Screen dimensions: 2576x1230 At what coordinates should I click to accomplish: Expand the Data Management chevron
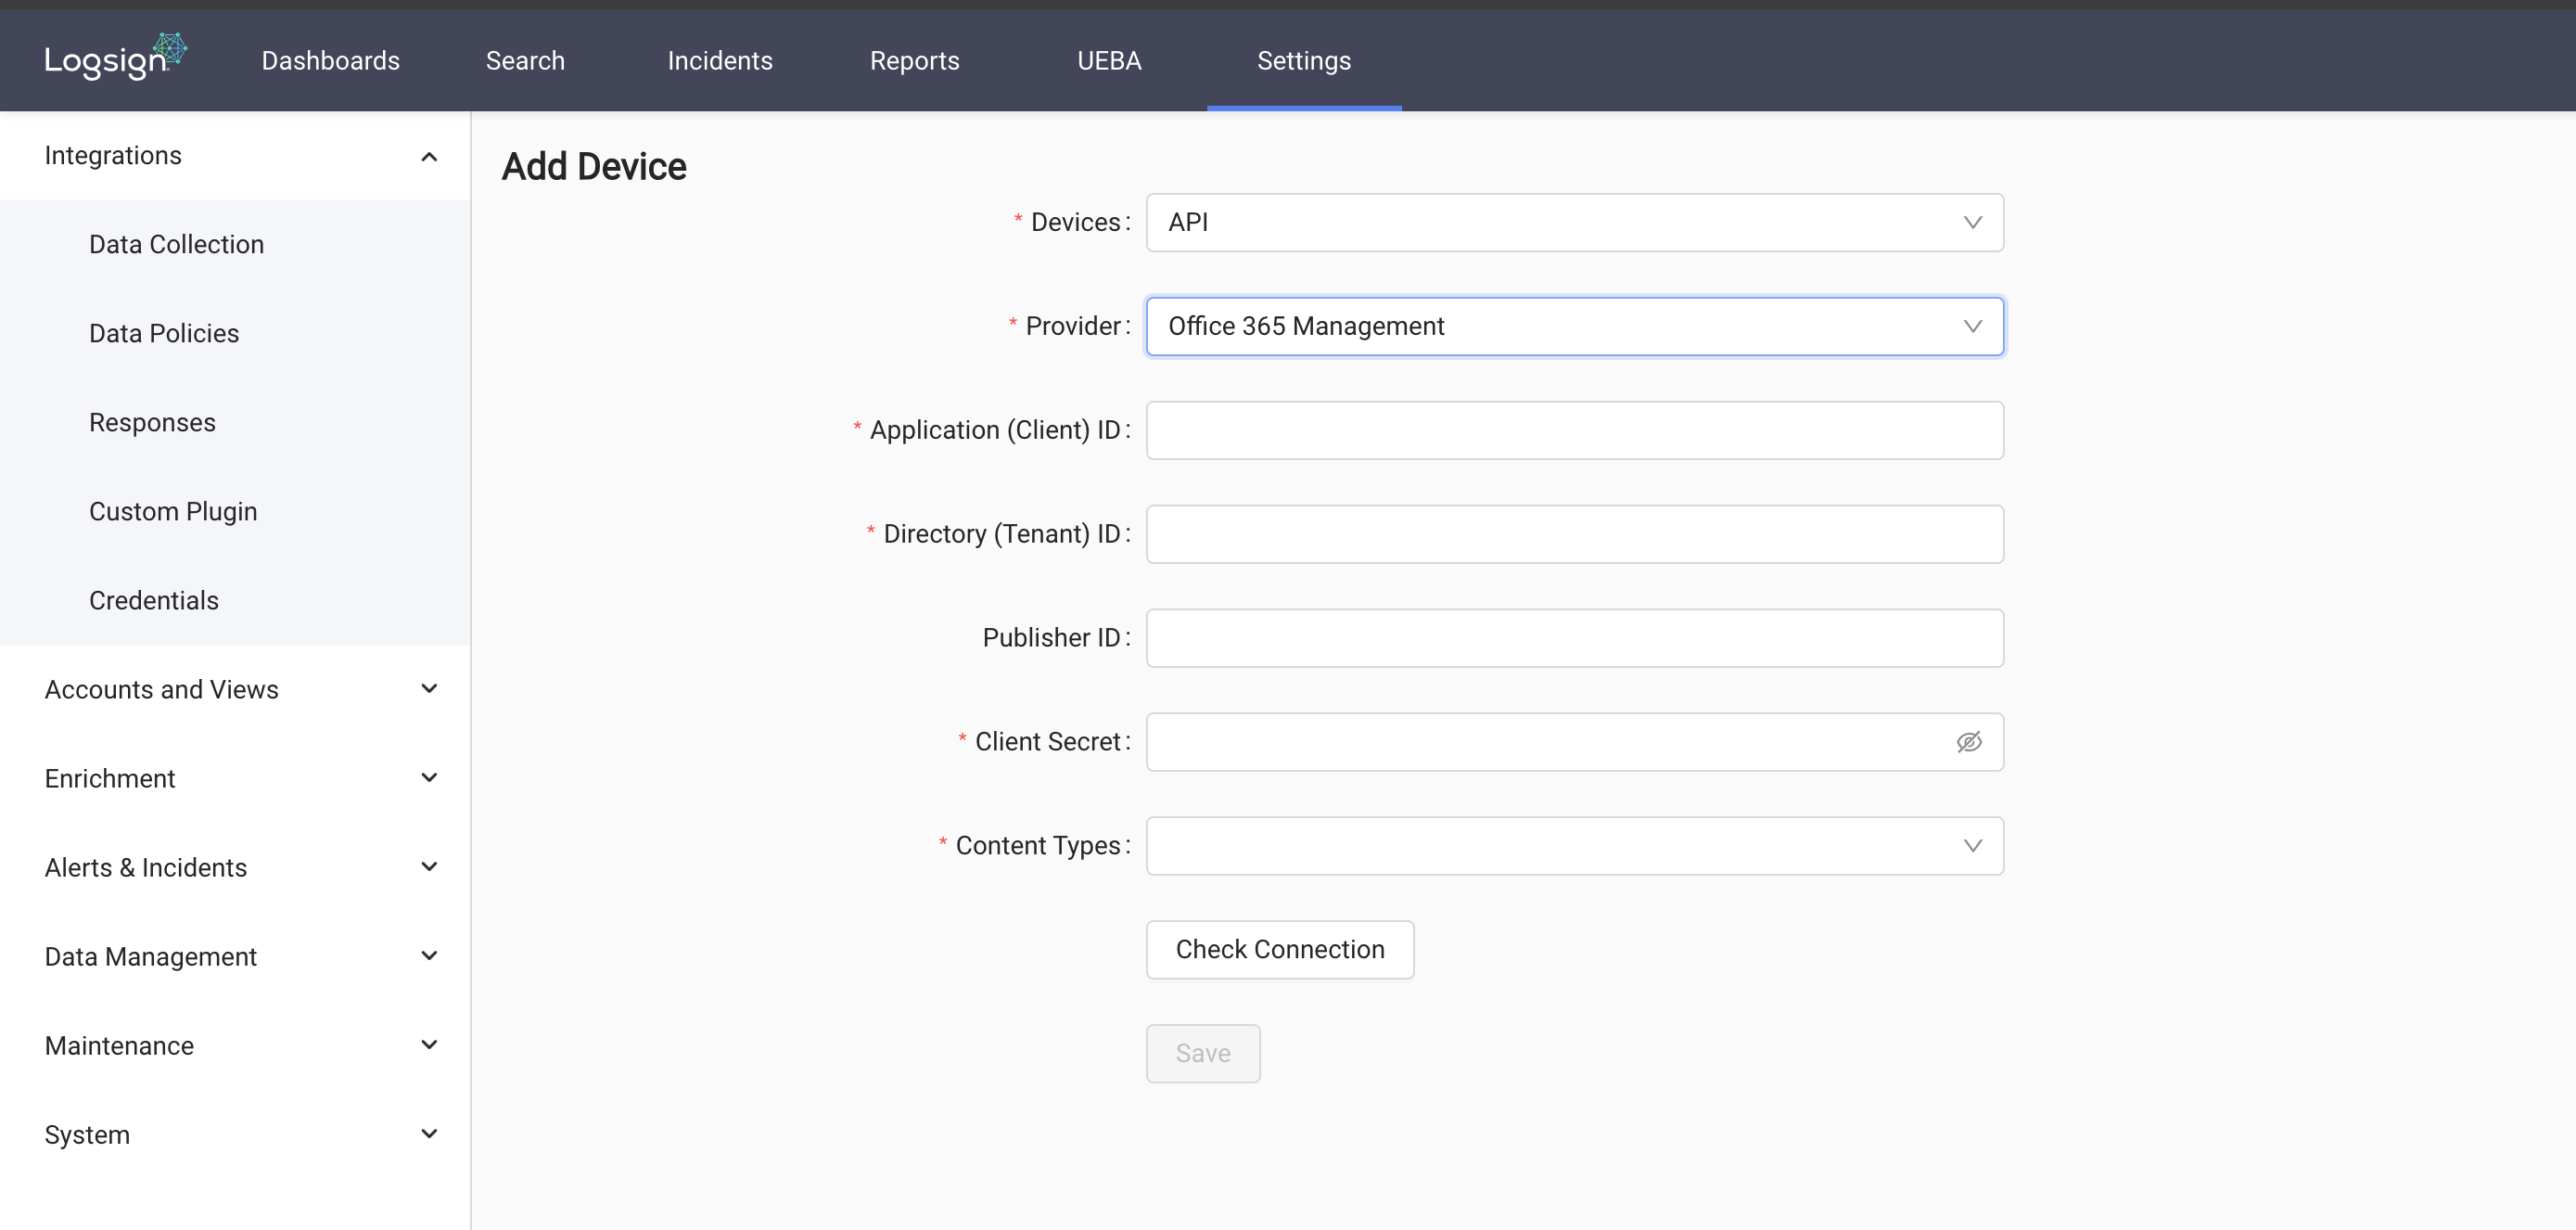[x=429, y=956]
